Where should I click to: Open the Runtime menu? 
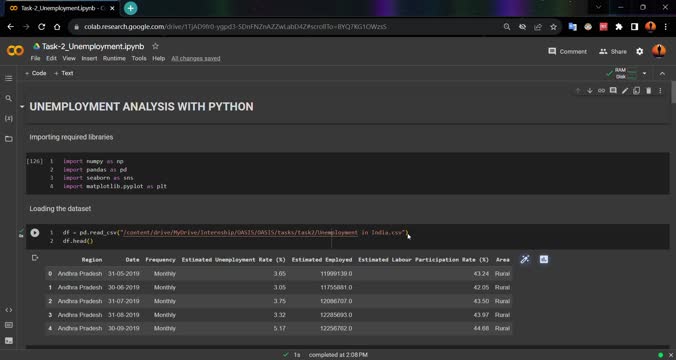click(x=114, y=58)
